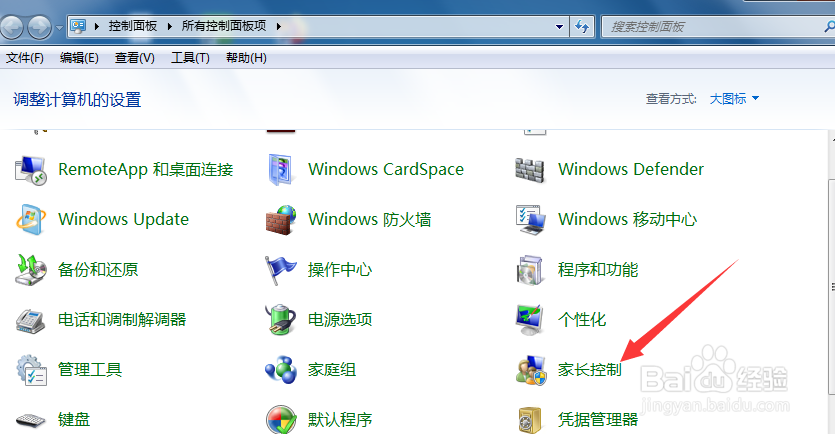Open the 大图标 view mode dropdown
The height and width of the screenshot is (434, 835).
pyautogui.click(x=734, y=99)
